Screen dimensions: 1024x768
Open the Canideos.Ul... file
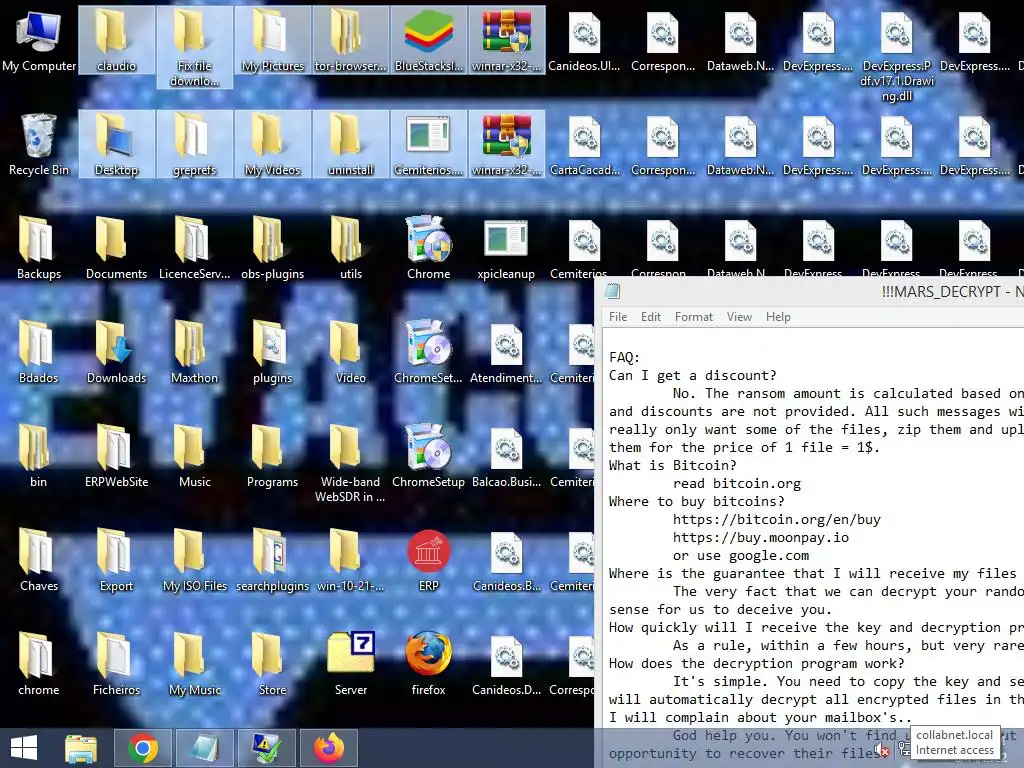click(584, 40)
